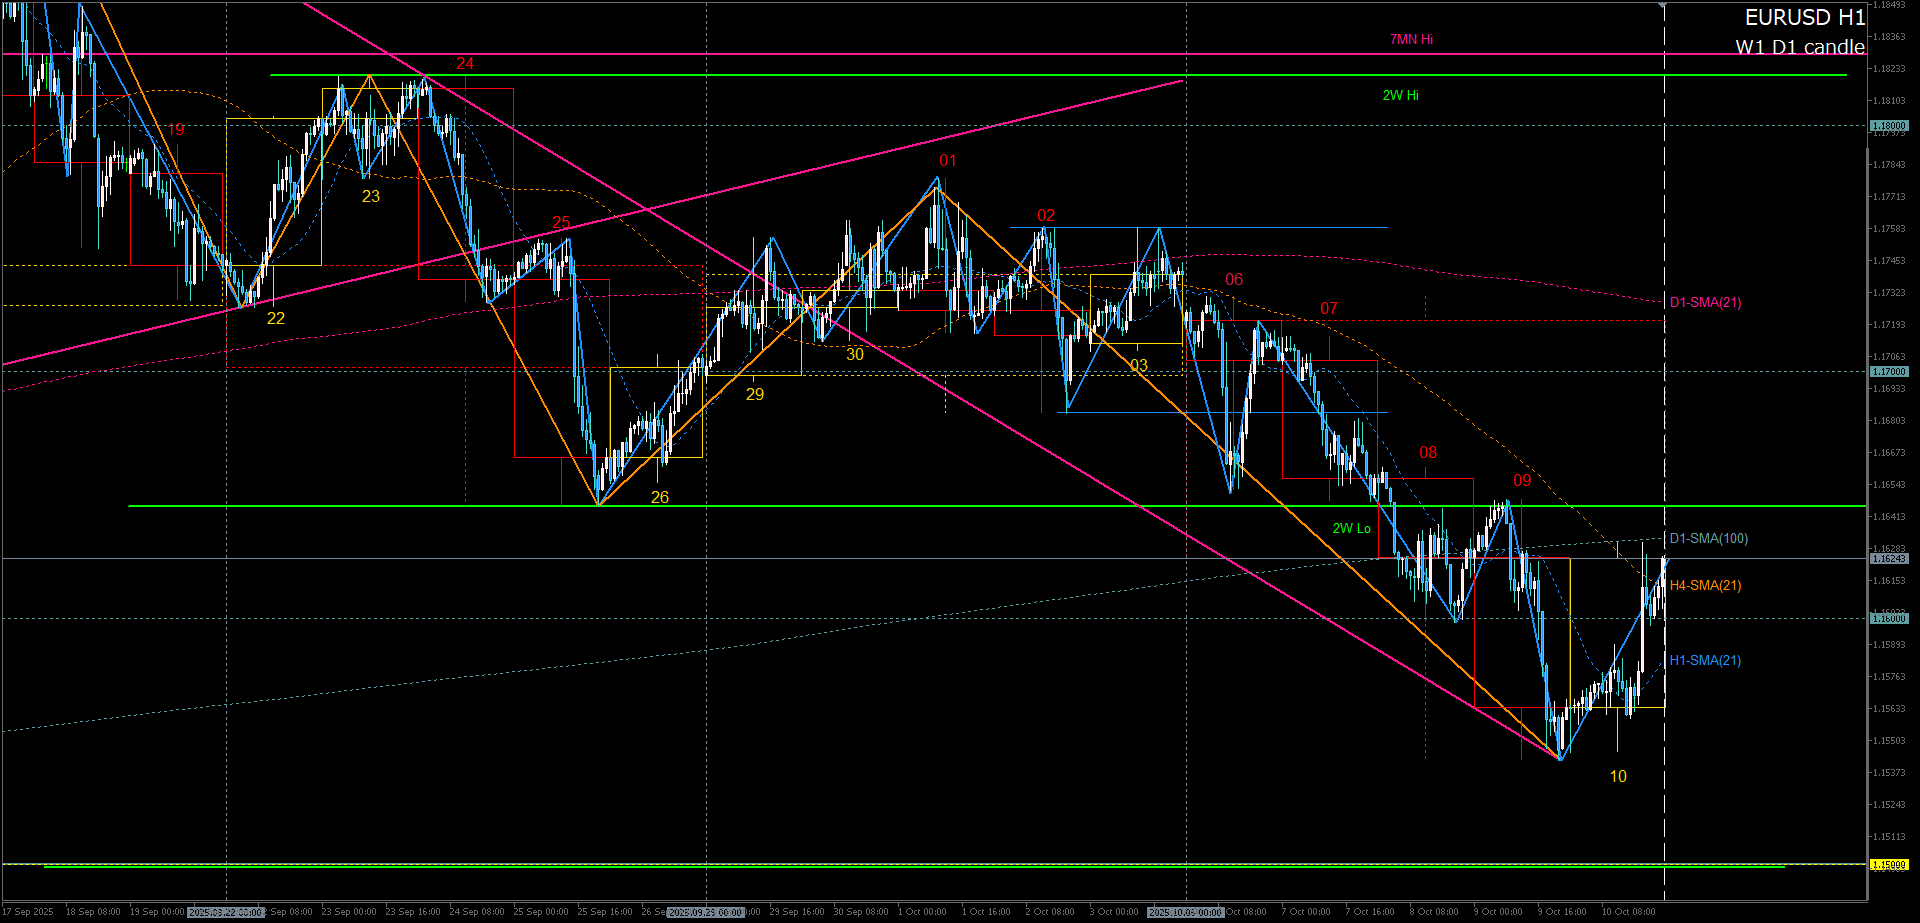Click the 2025.10.06 00:00 date marker
Screen dimensions: 1920x923
pyautogui.click(x=1186, y=912)
